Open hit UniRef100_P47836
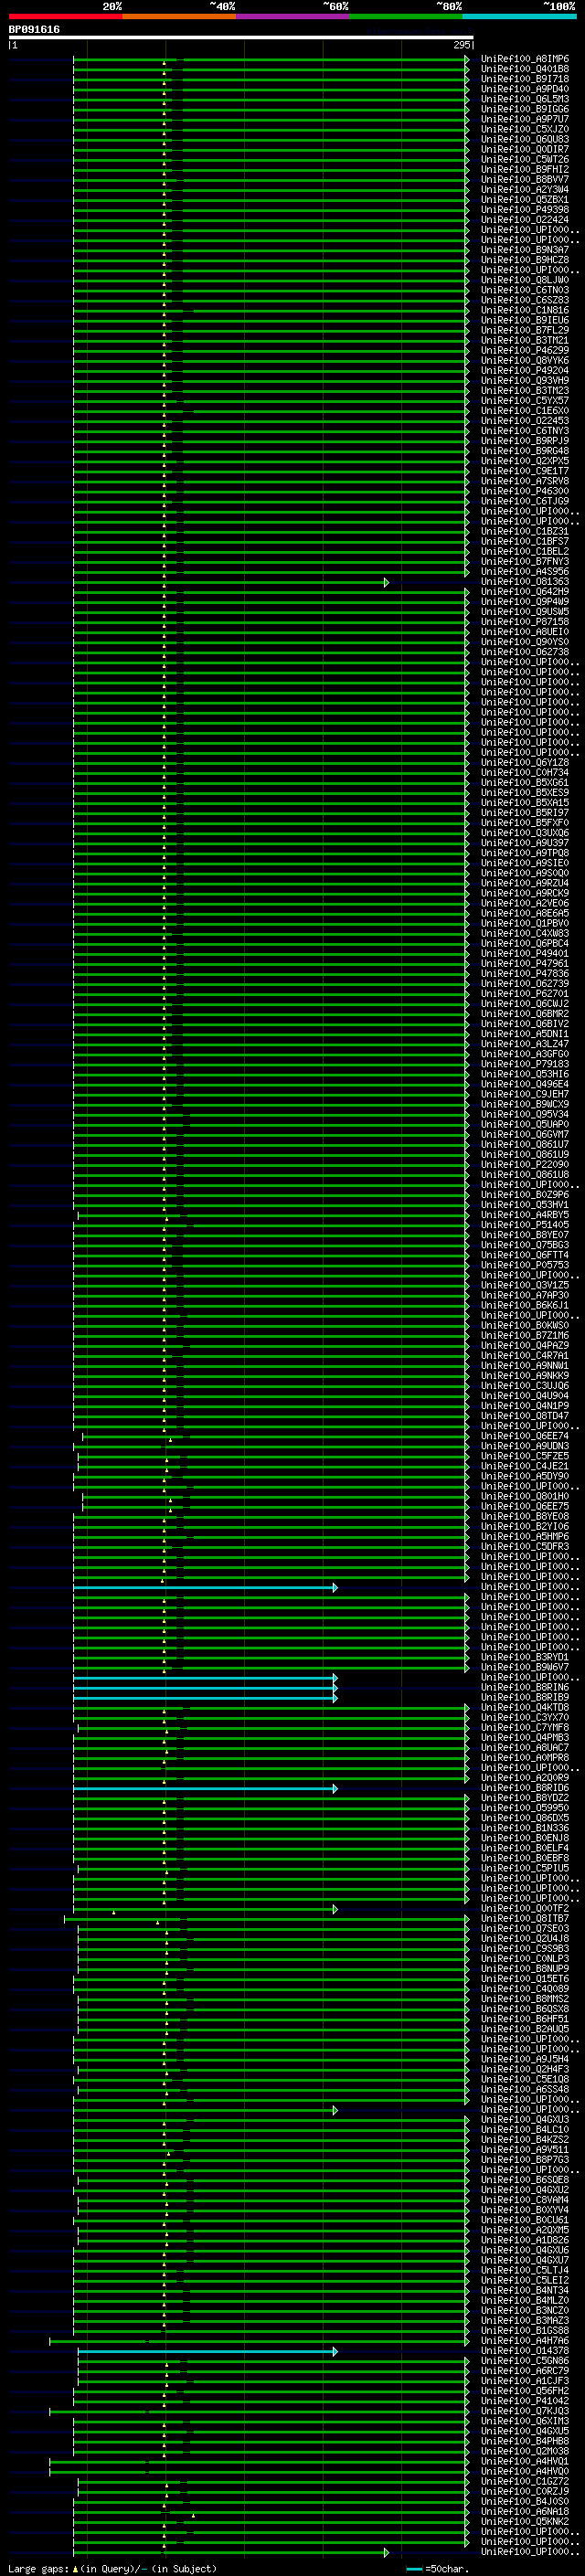This screenshot has width=585, height=2576. click(525, 974)
